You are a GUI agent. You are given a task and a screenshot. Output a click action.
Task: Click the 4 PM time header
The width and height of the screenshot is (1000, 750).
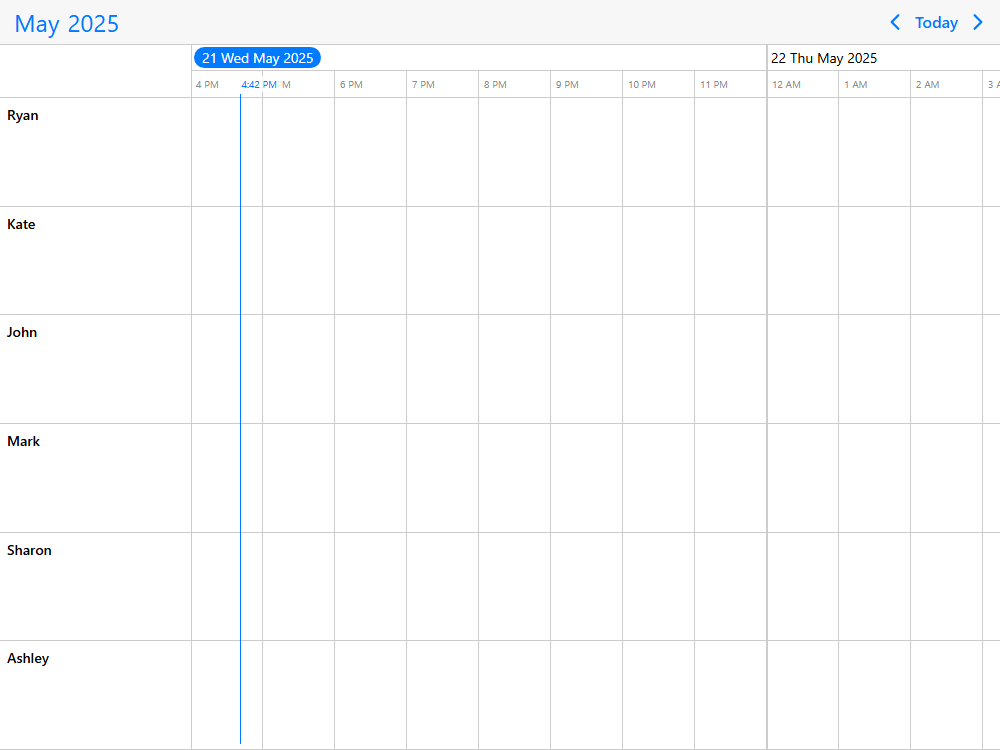point(207,84)
